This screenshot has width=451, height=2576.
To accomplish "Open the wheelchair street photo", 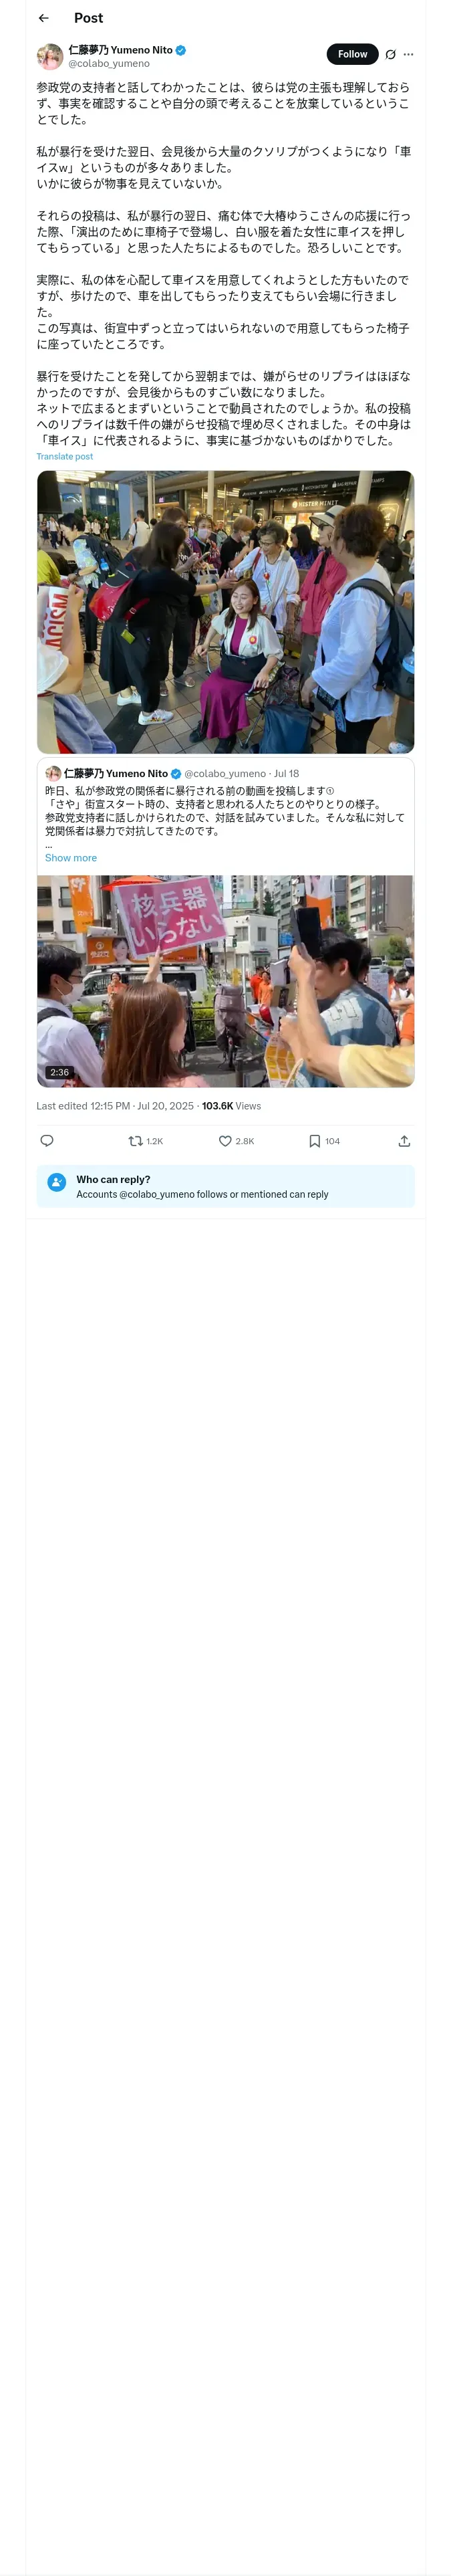I will click(x=225, y=611).
